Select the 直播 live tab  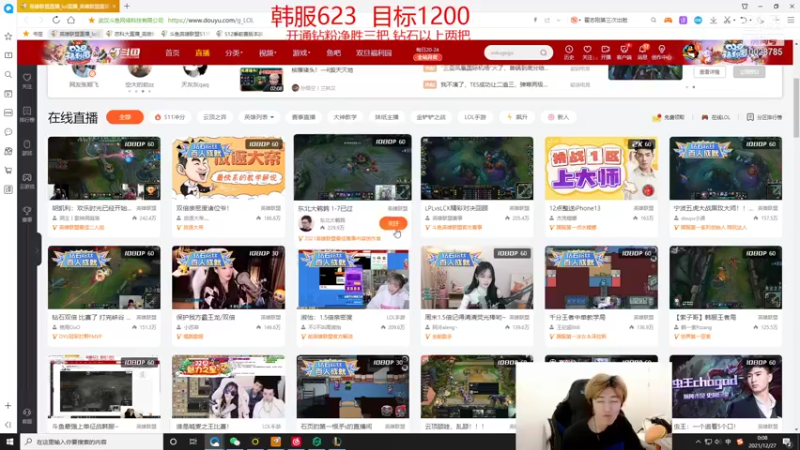[202, 53]
